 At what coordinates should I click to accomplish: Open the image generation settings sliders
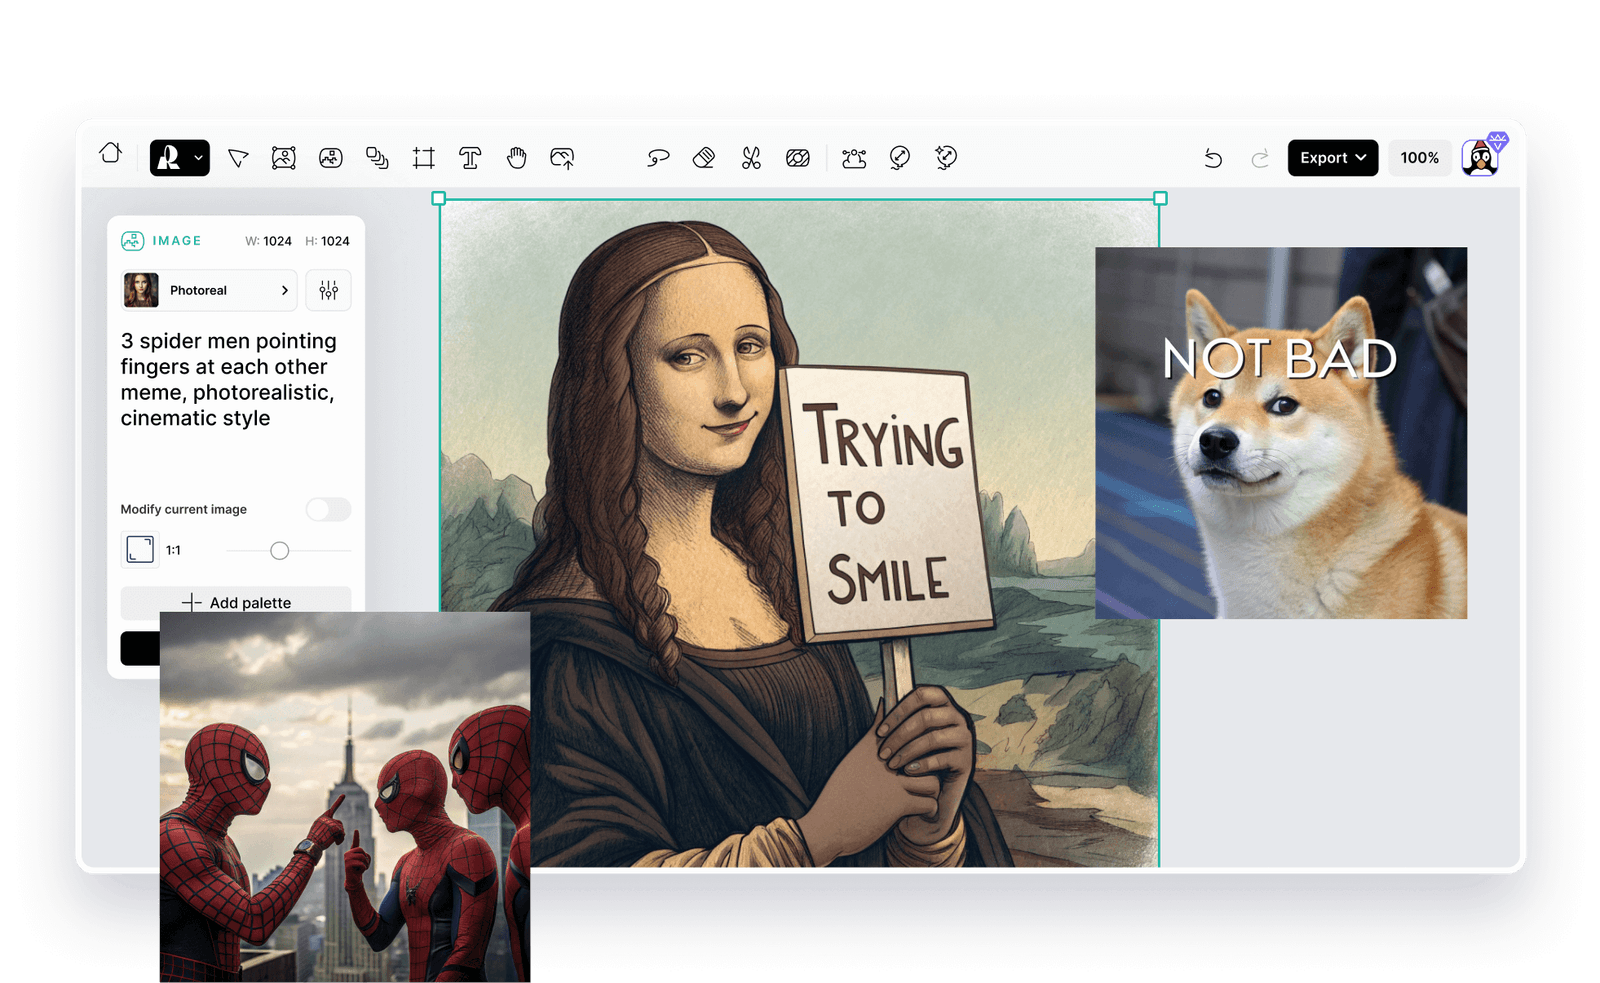[x=328, y=290]
